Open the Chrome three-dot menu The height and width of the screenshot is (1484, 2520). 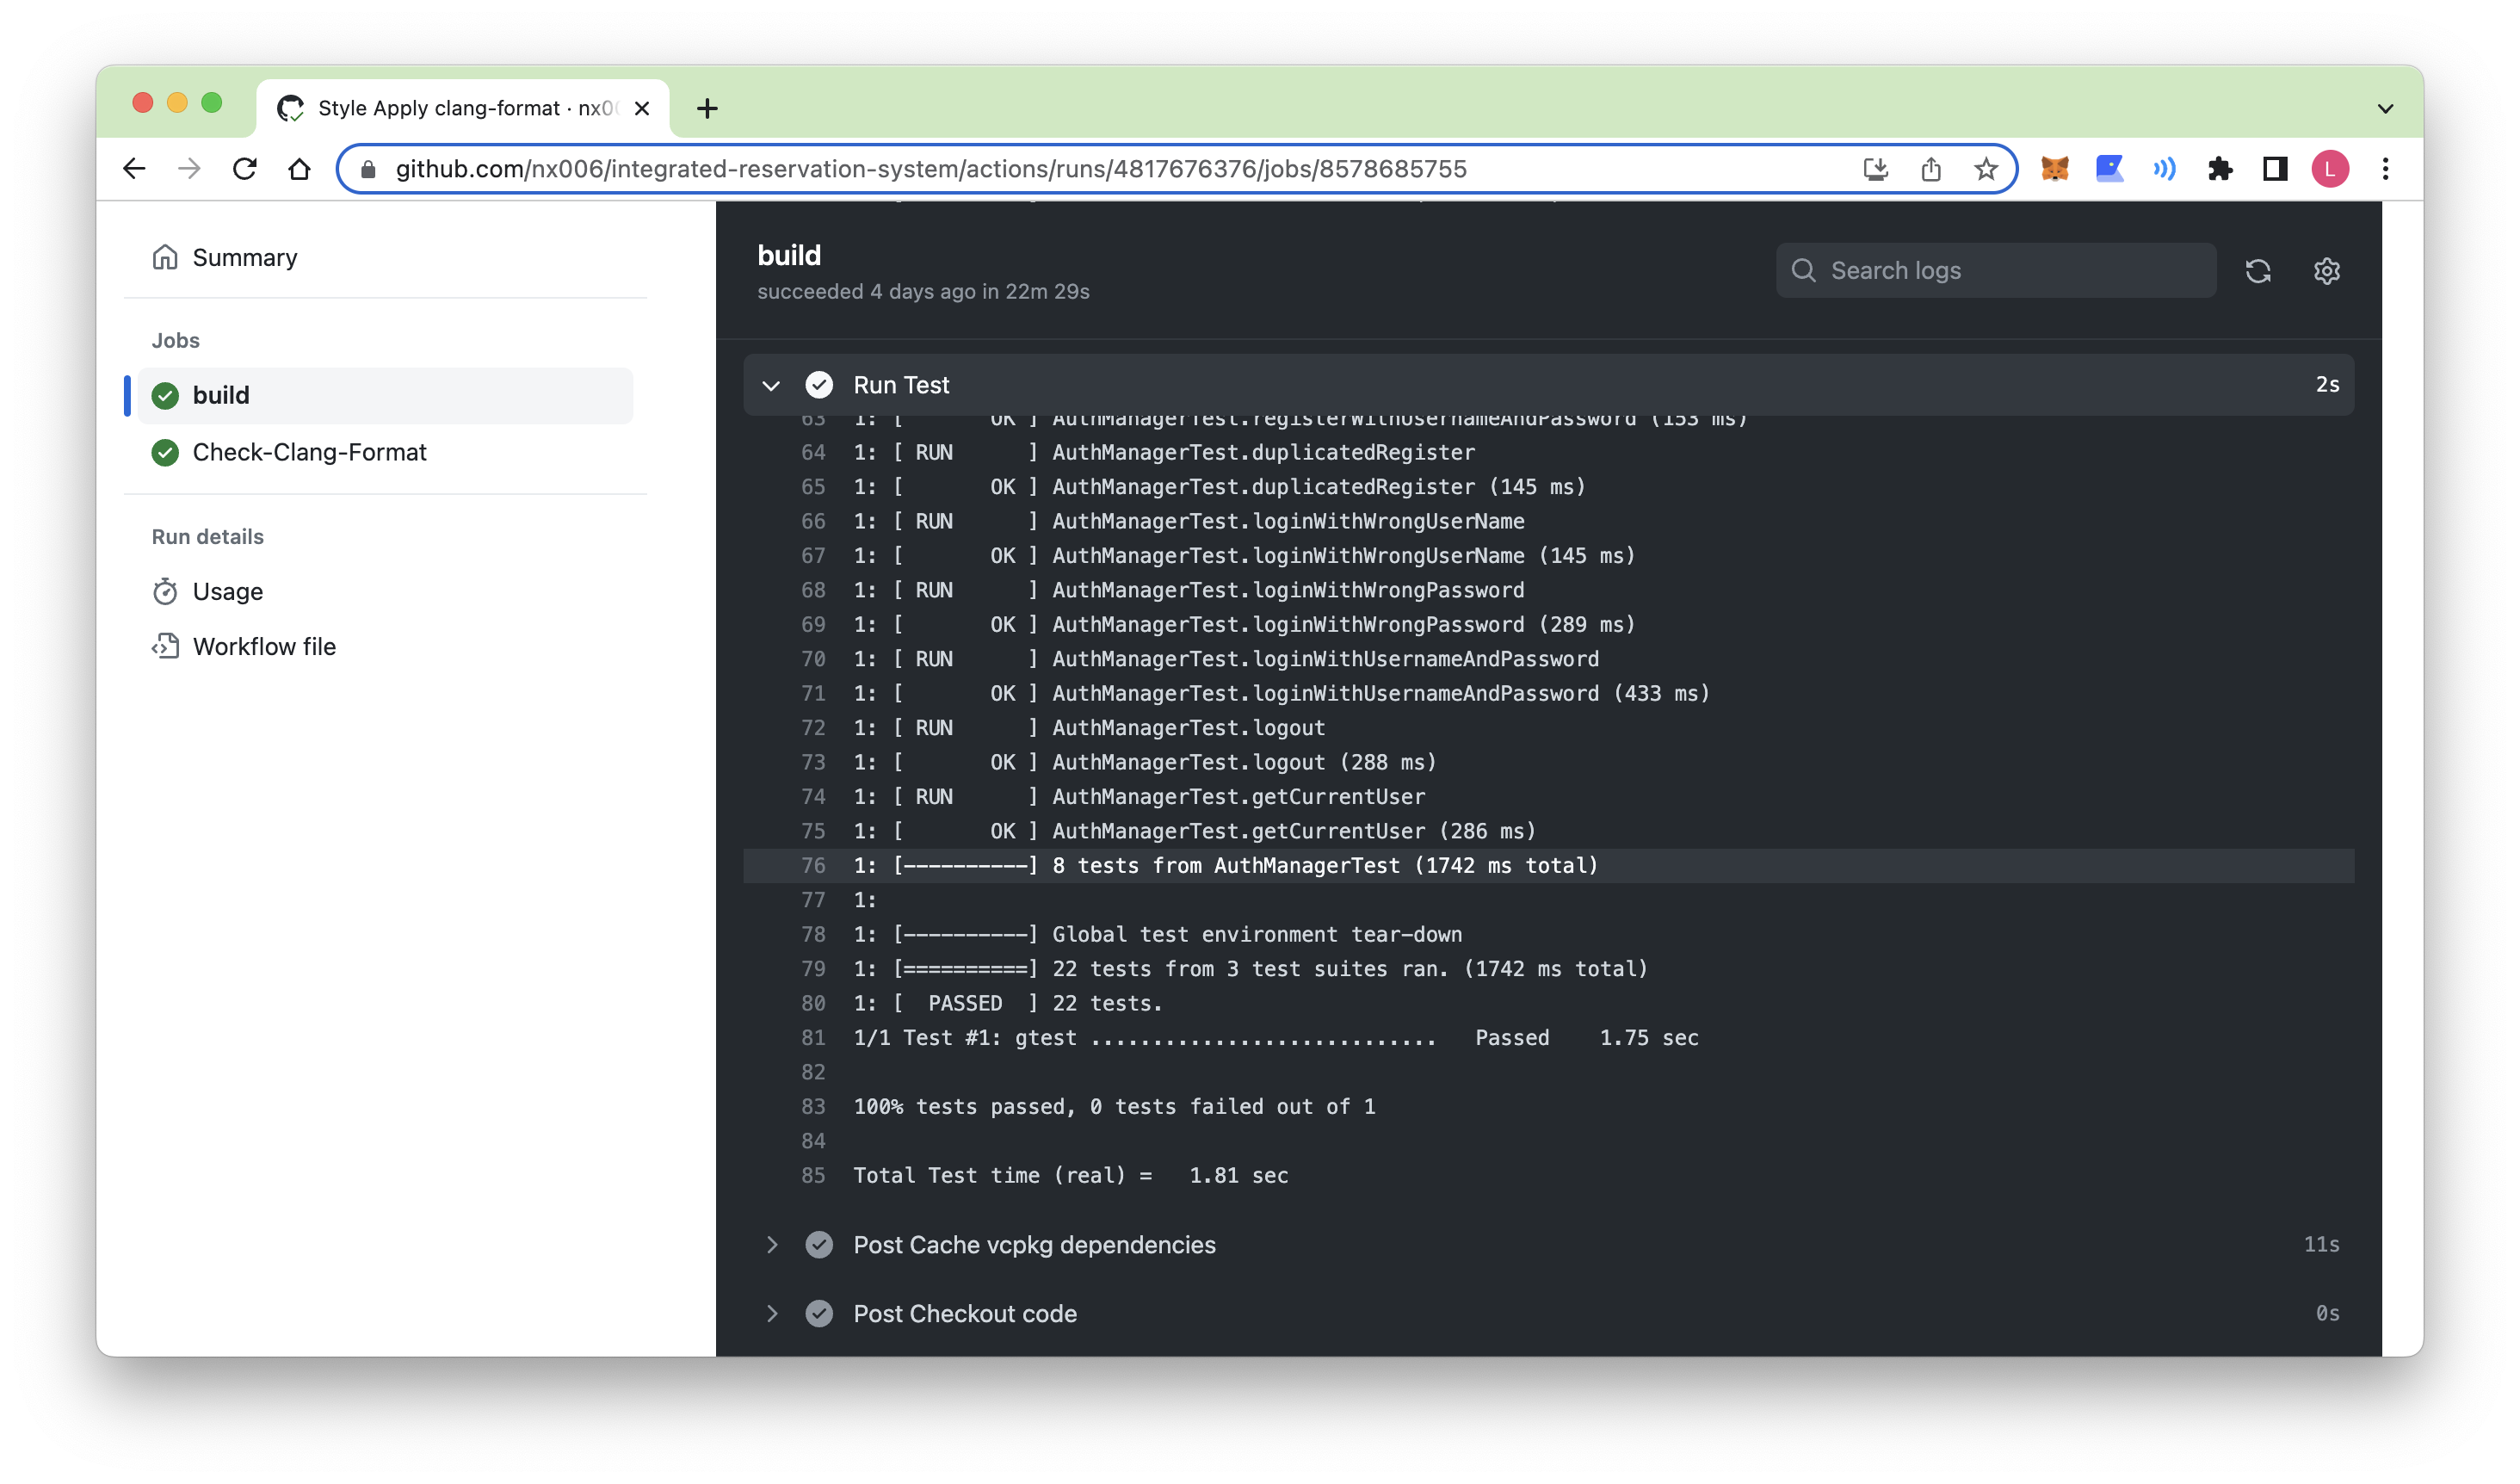click(x=2386, y=169)
